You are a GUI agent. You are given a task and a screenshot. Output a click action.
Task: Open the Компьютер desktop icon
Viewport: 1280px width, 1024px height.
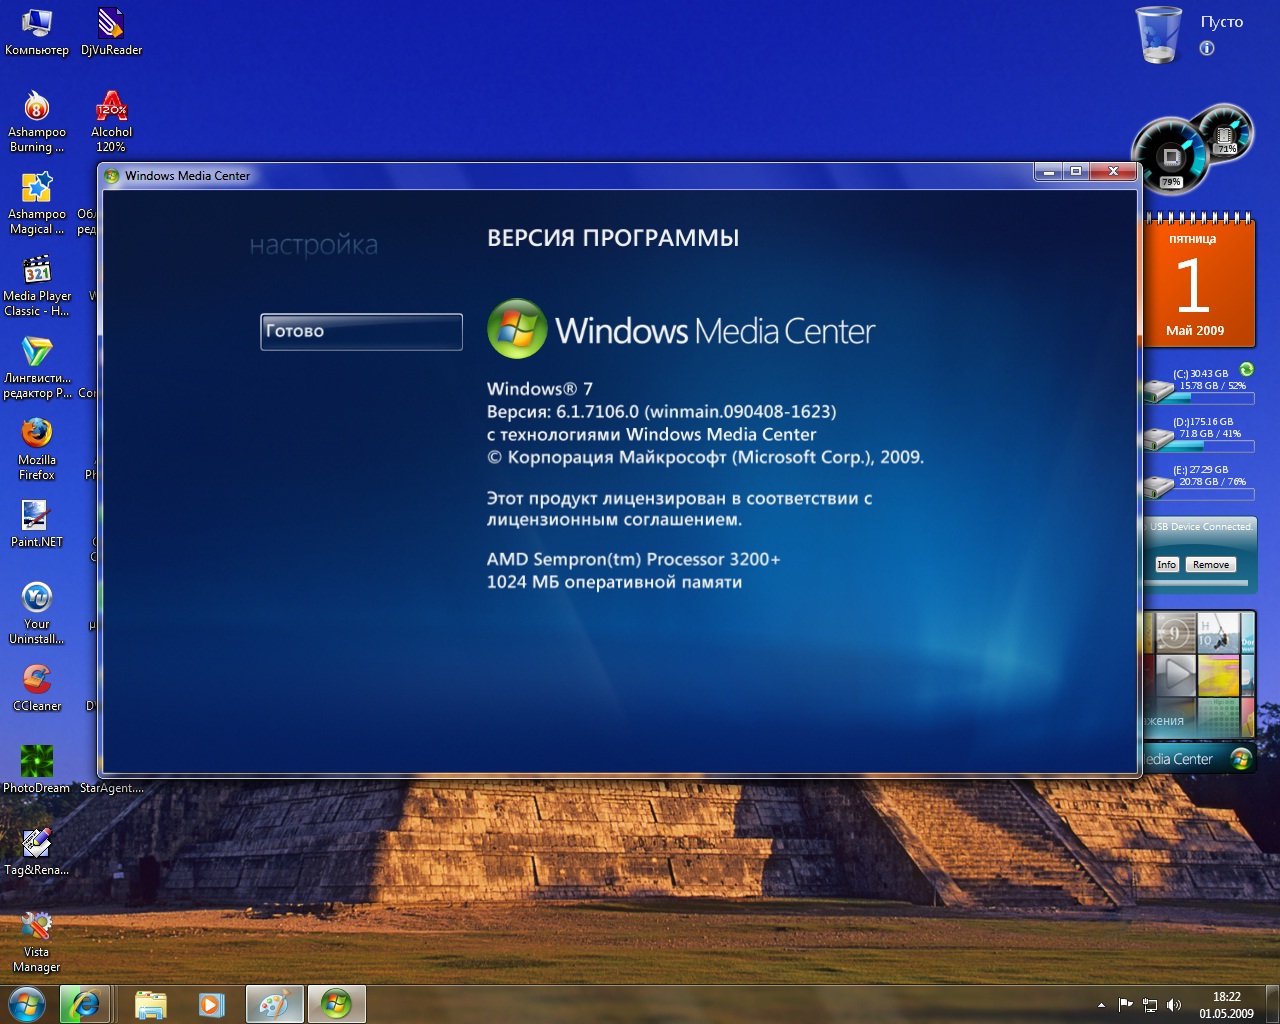[x=37, y=31]
